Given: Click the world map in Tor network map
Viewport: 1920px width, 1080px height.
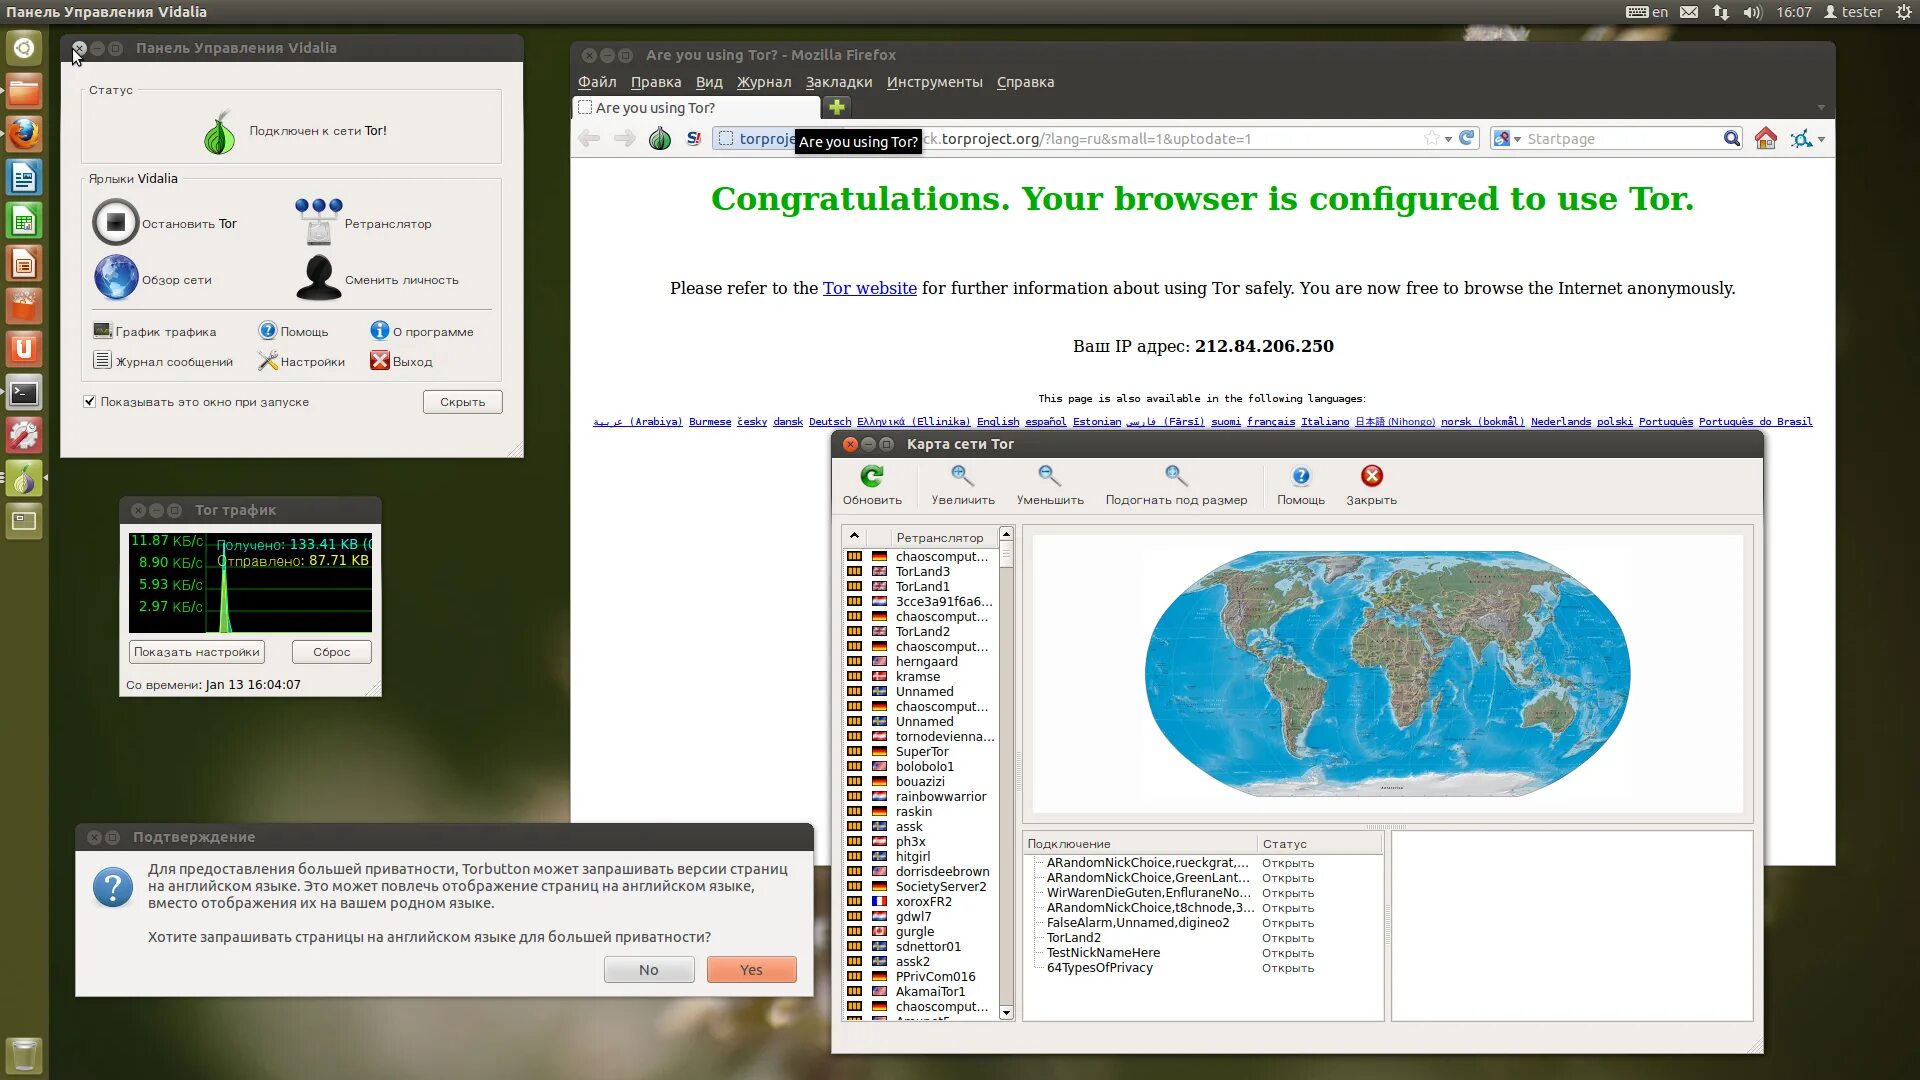Looking at the screenshot, I should point(1387,673).
